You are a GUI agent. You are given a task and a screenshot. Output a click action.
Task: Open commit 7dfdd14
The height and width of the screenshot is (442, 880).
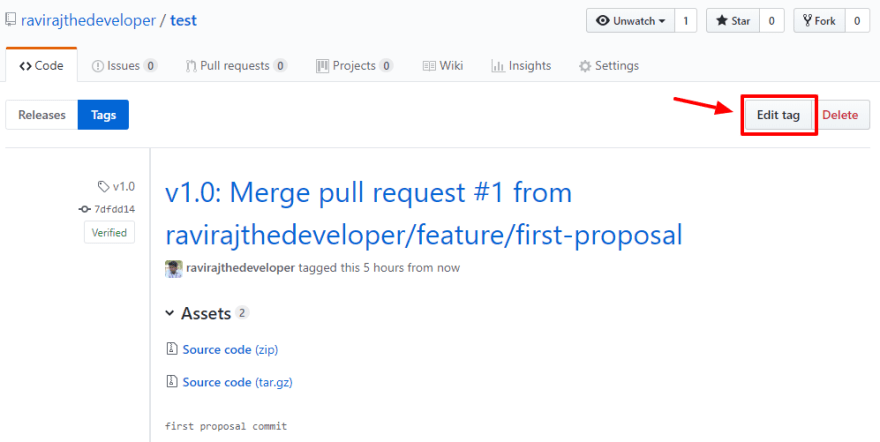tap(114, 209)
